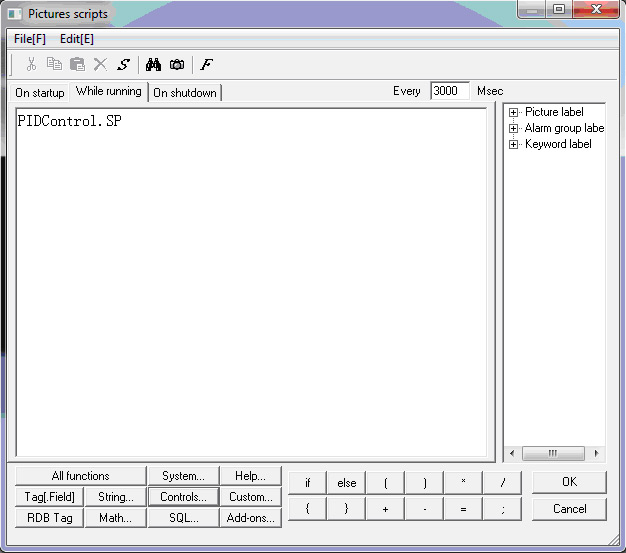
Task: Click the PIDControl.SP script line
Action: [69, 121]
